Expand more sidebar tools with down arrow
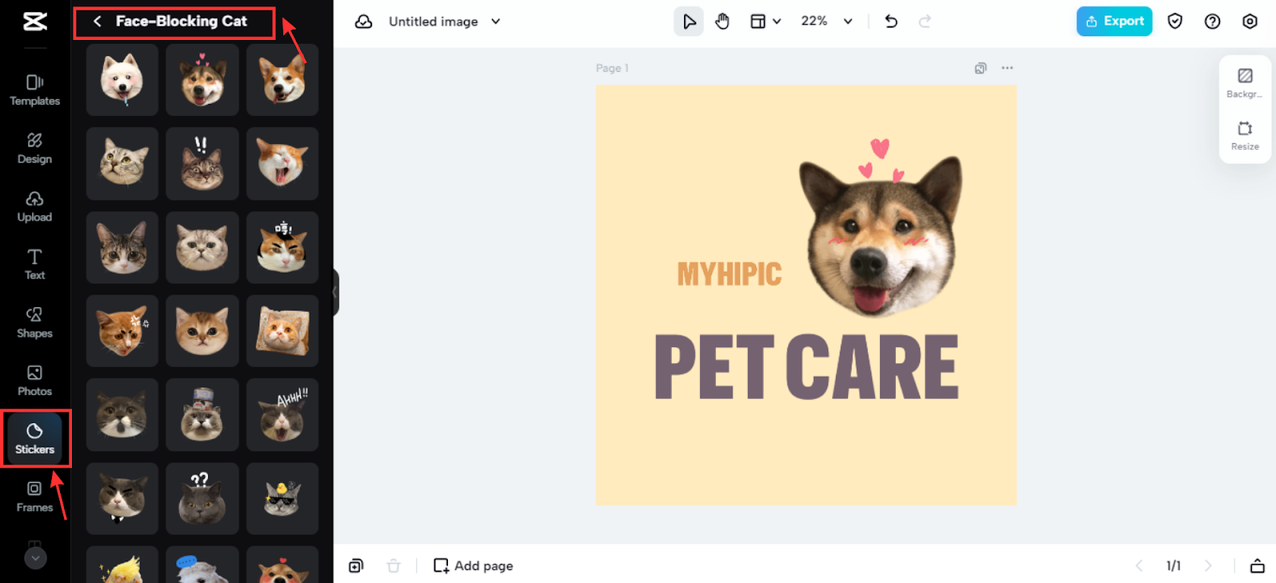Screen dimensions: 1276x583 click(35, 558)
